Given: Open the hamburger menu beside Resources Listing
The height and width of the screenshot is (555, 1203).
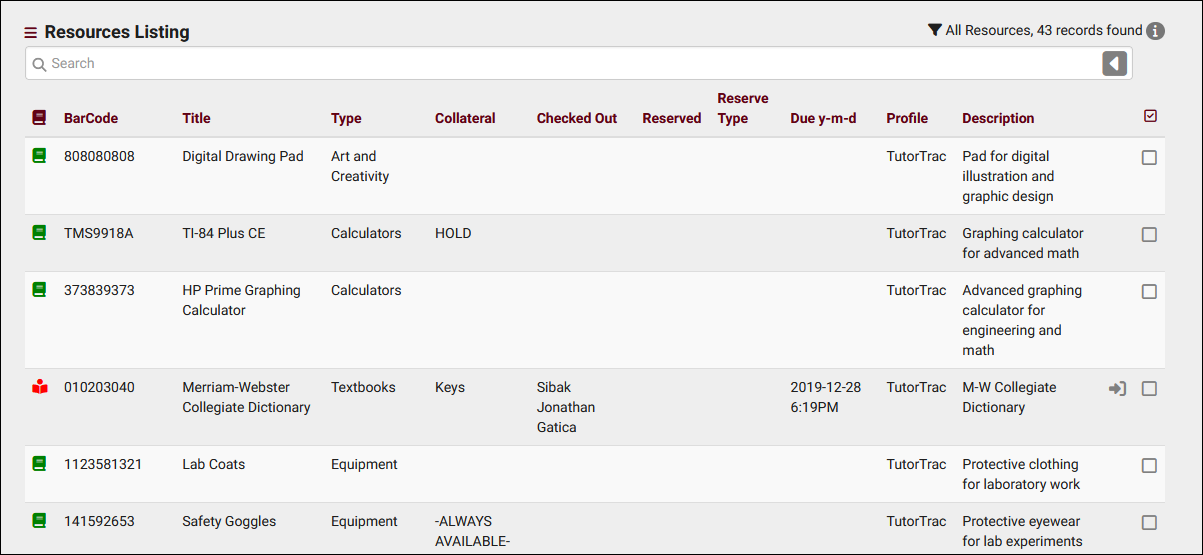Looking at the screenshot, I should tap(31, 33).
